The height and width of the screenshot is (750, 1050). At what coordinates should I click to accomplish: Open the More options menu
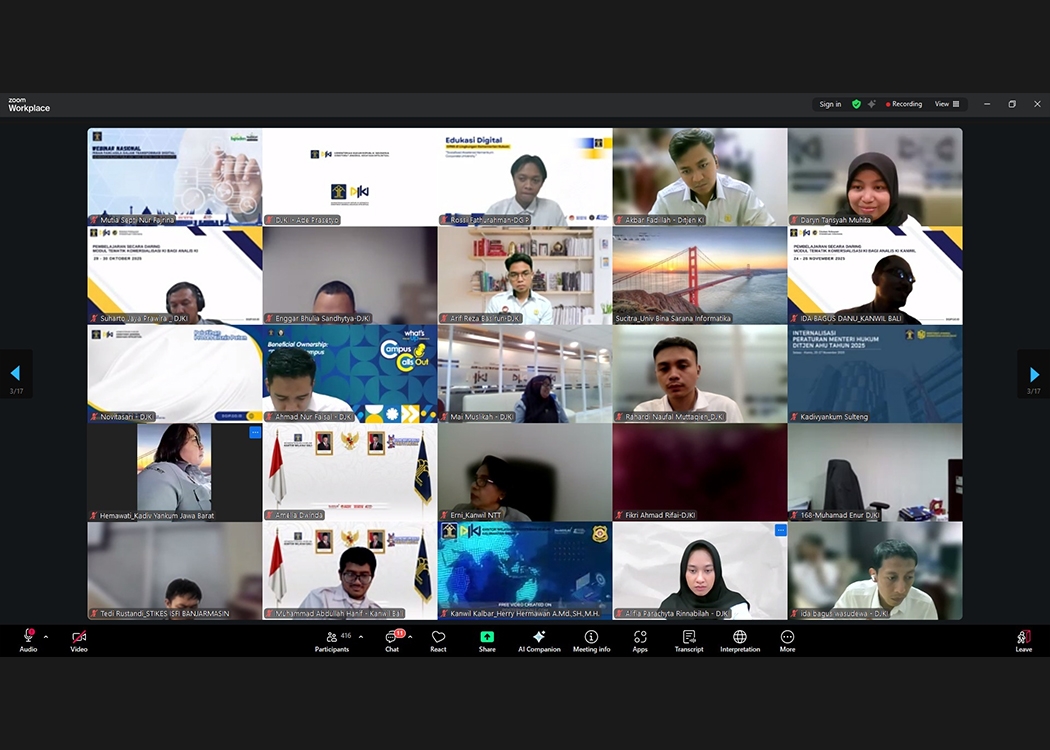(787, 640)
